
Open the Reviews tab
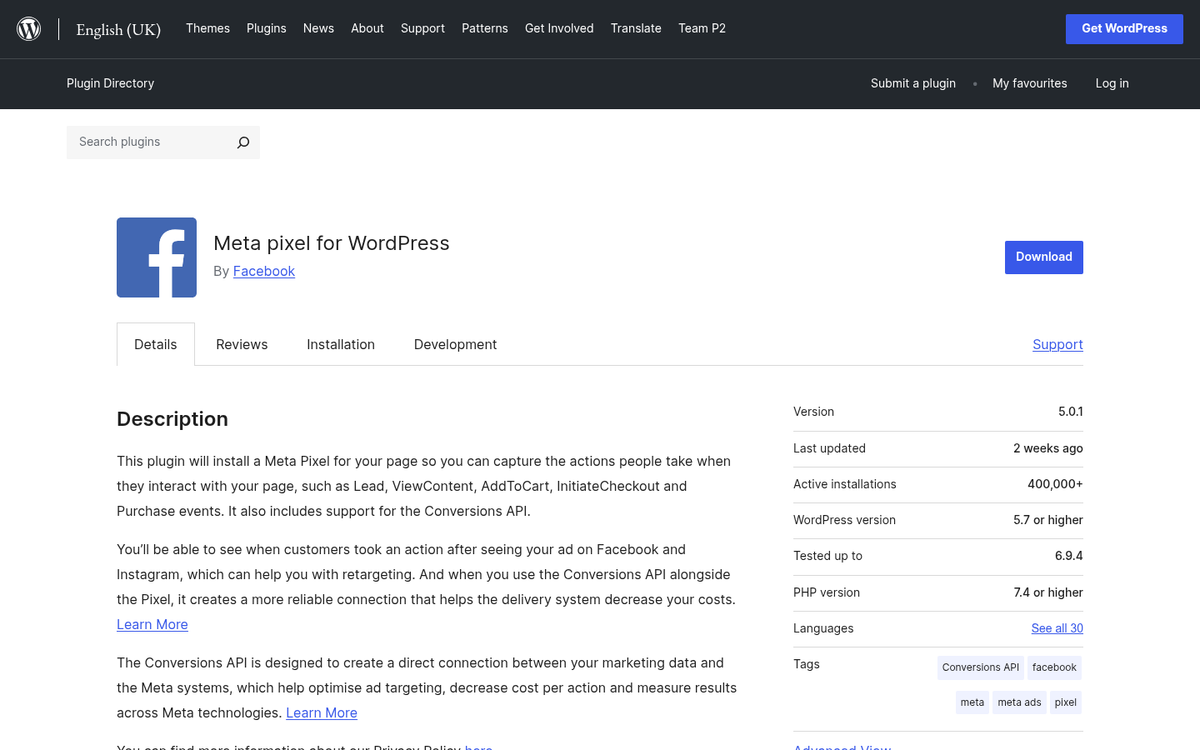tap(242, 344)
